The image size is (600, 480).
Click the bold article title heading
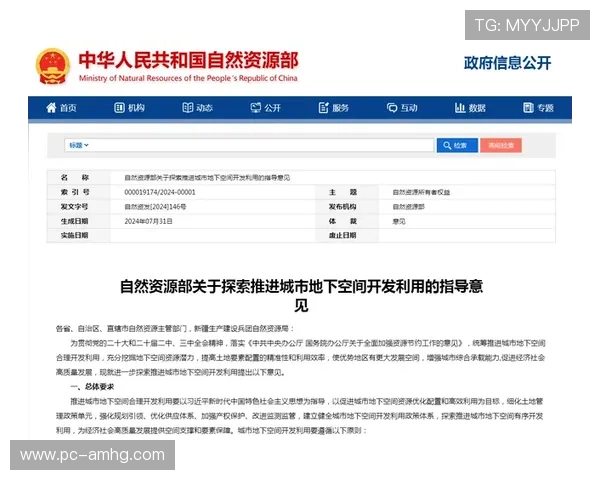tap(301, 296)
